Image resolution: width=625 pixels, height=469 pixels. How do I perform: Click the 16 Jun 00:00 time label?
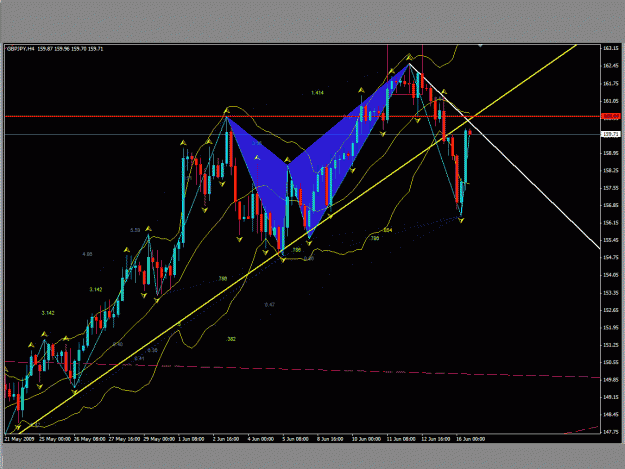[x=470, y=439]
